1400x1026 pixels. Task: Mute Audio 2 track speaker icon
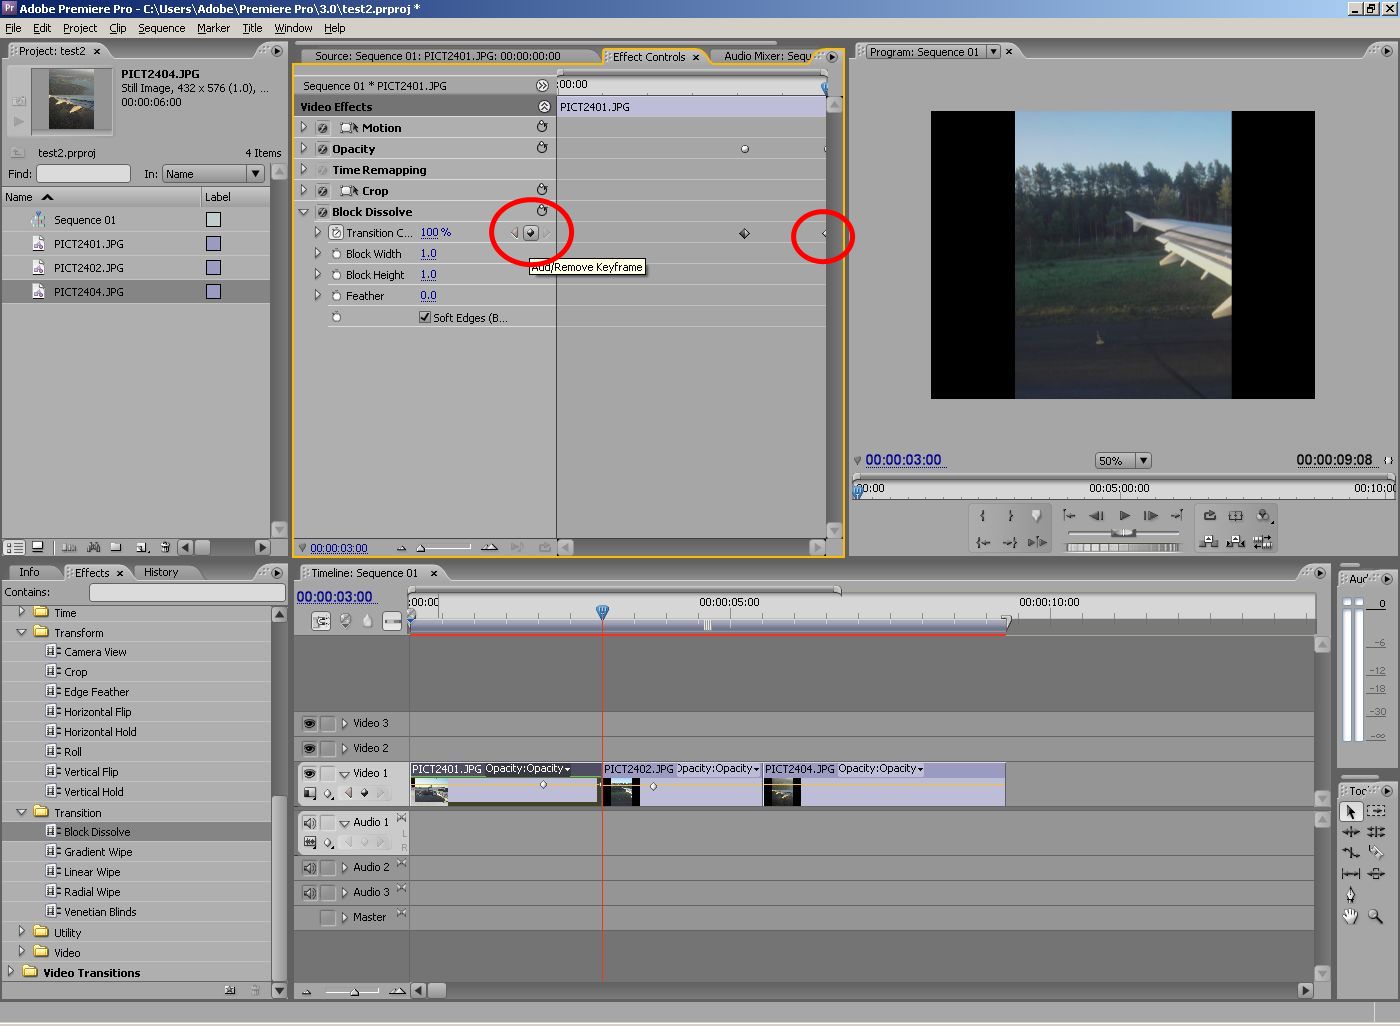(309, 867)
